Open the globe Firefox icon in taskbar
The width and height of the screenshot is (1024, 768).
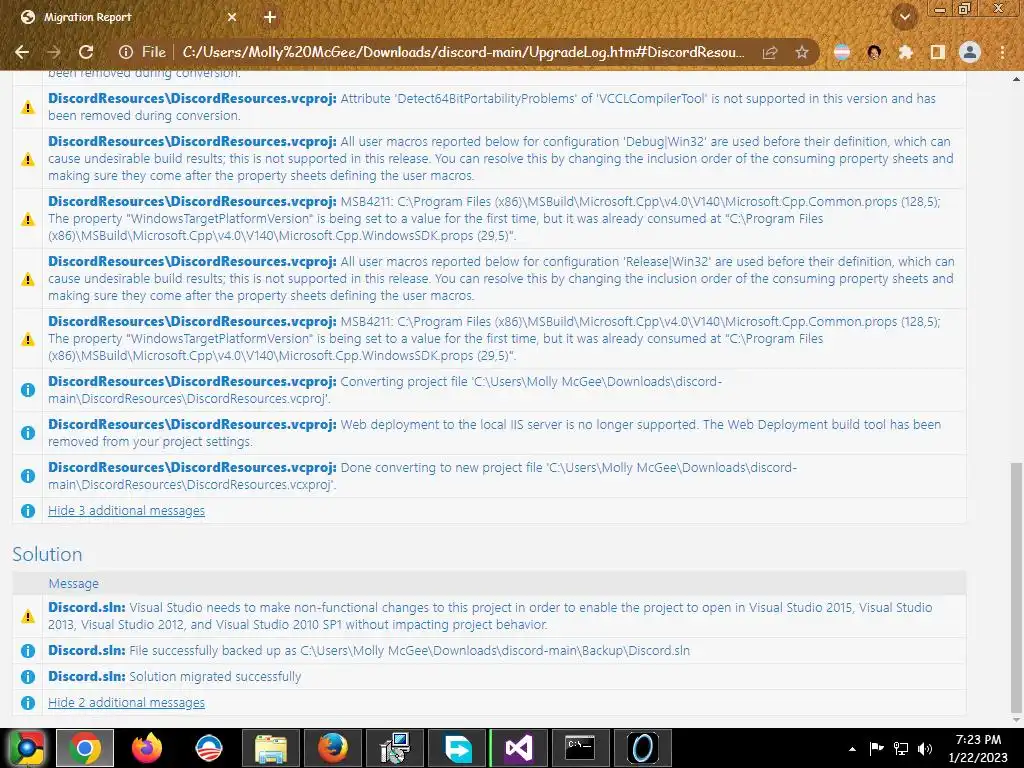[x=332, y=748]
